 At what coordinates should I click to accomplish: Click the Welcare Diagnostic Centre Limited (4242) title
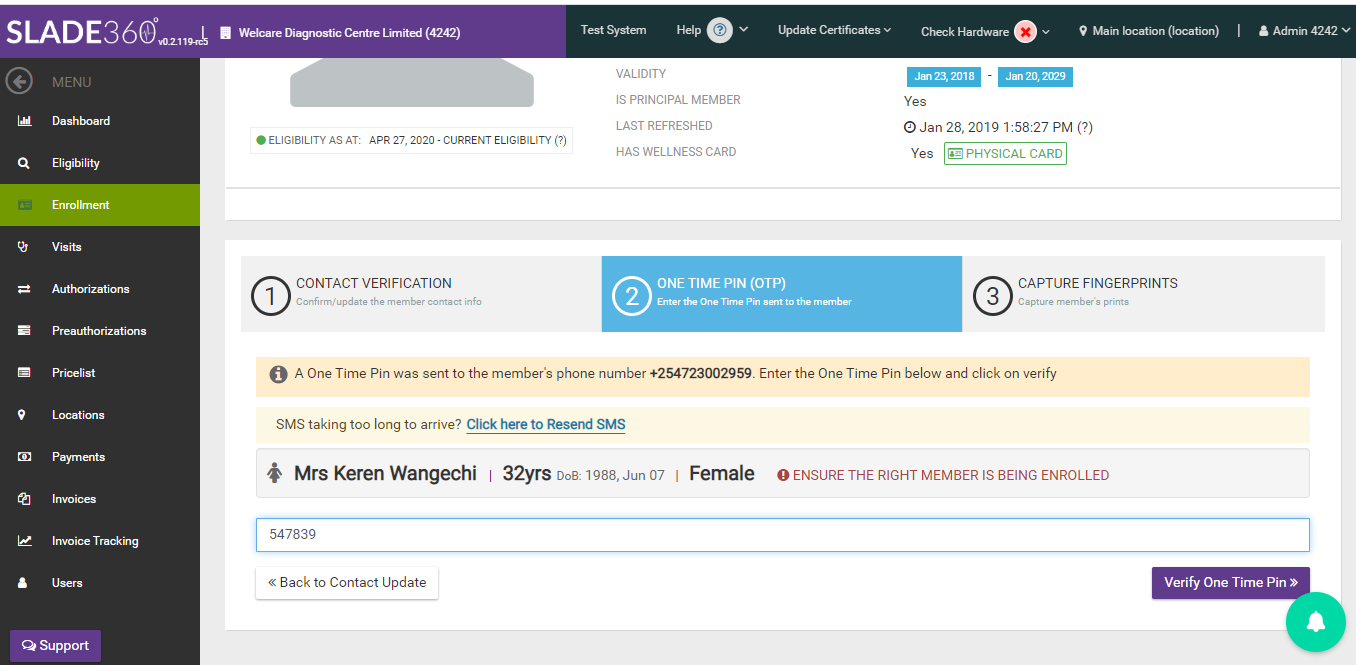tap(349, 33)
